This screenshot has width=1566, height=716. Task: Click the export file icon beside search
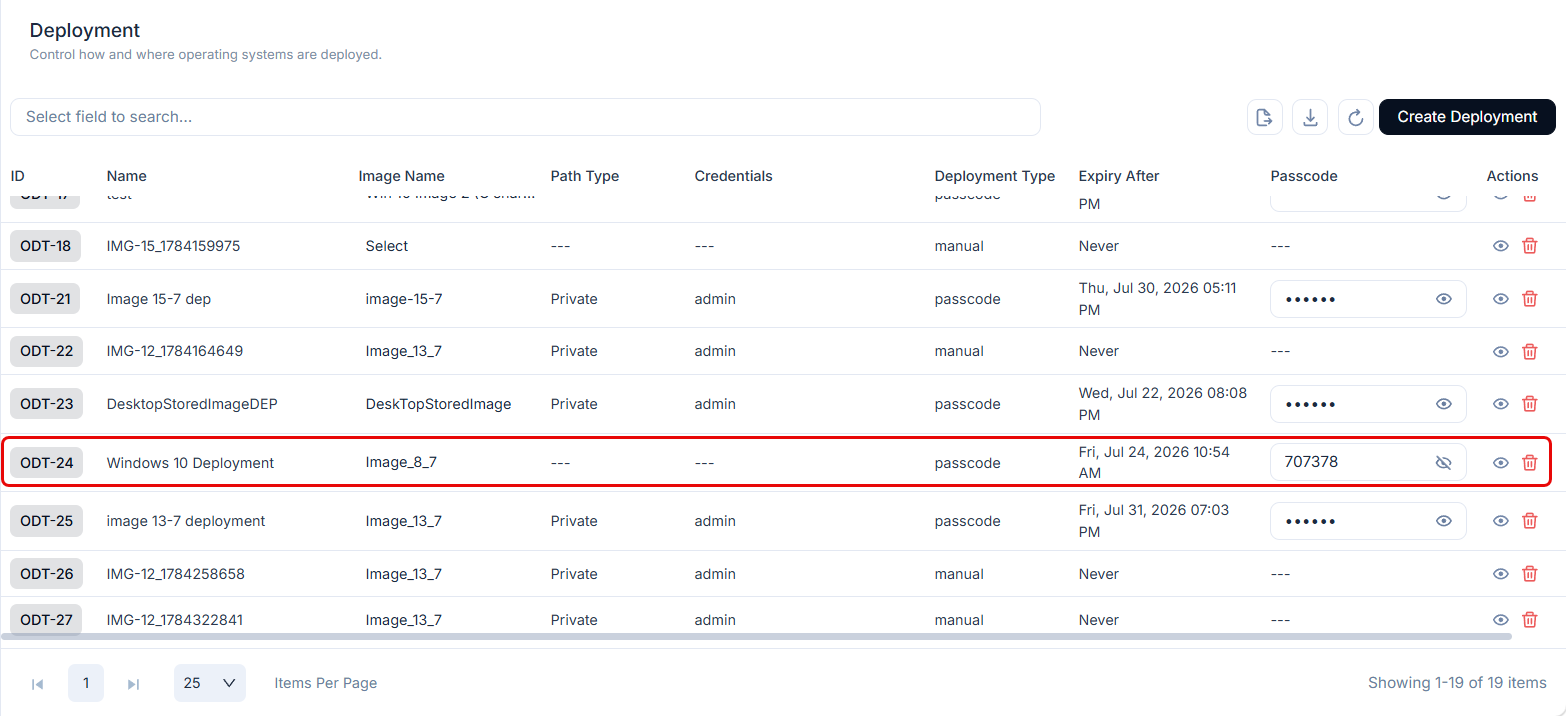1265,117
